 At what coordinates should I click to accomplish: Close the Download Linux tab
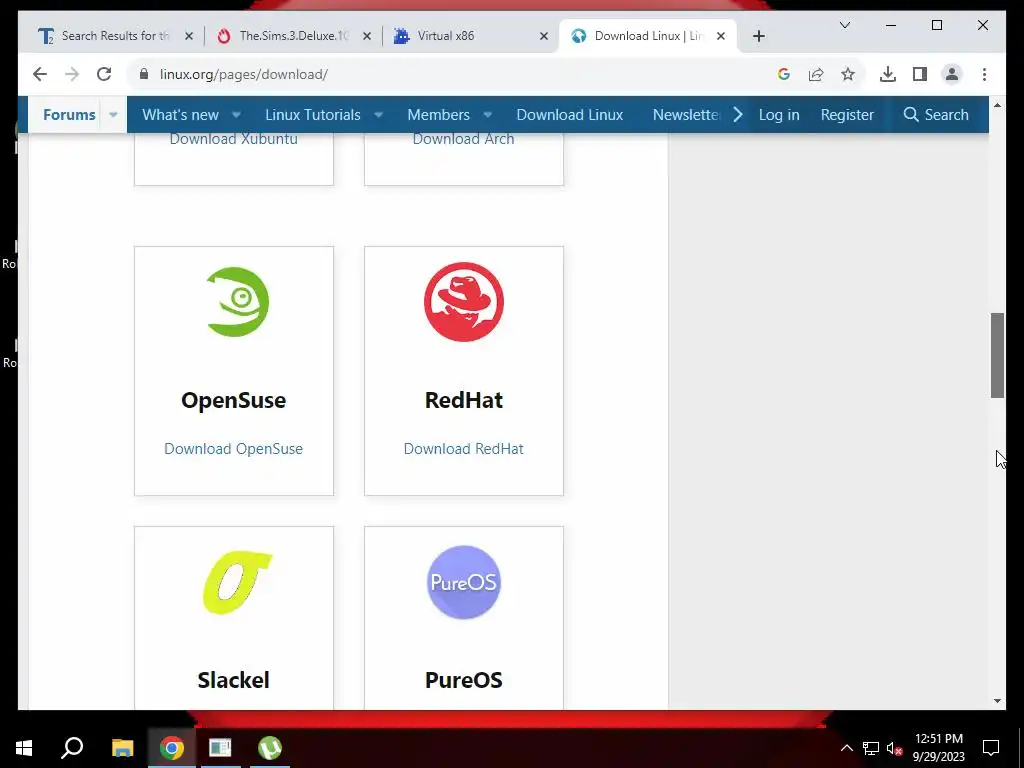721,36
